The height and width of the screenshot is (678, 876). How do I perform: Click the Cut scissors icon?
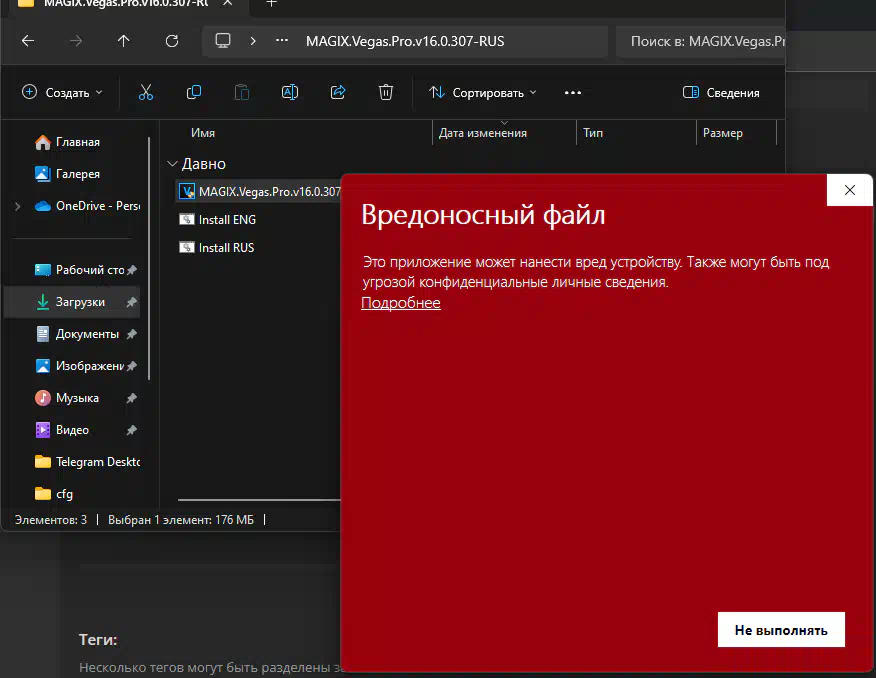[x=146, y=92]
